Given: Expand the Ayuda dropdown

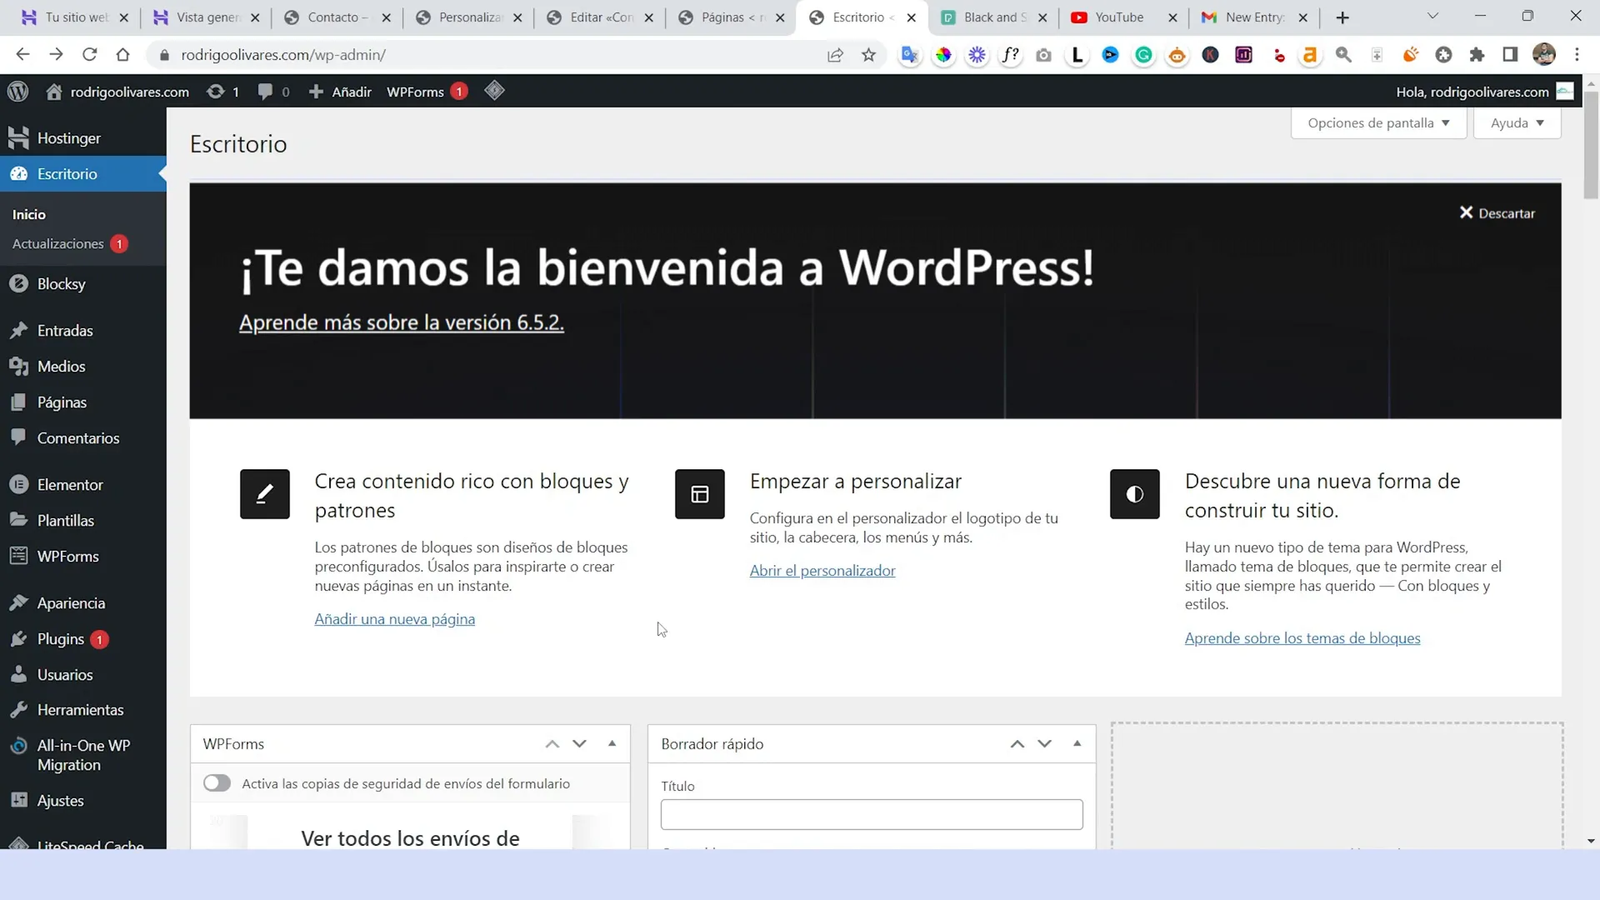Looking at the screenshot, I should (1516, 122).
